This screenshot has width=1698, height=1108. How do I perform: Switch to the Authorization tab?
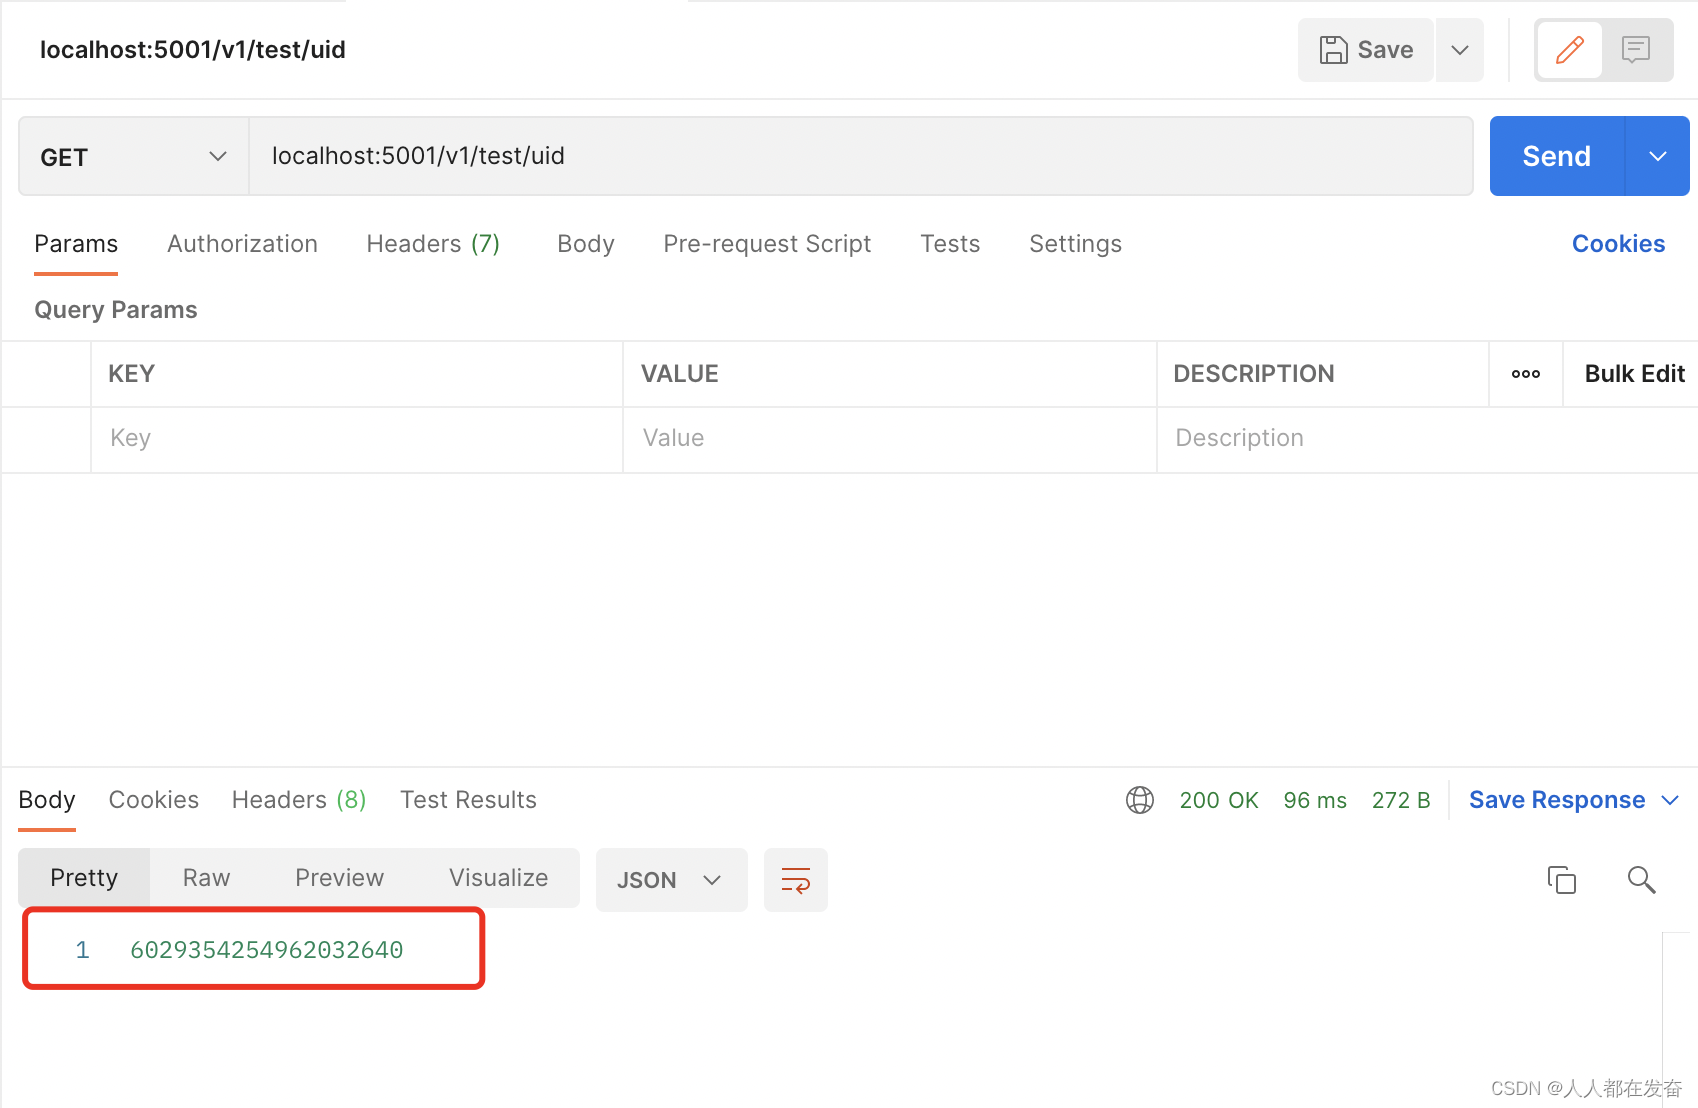click(242, 243)
